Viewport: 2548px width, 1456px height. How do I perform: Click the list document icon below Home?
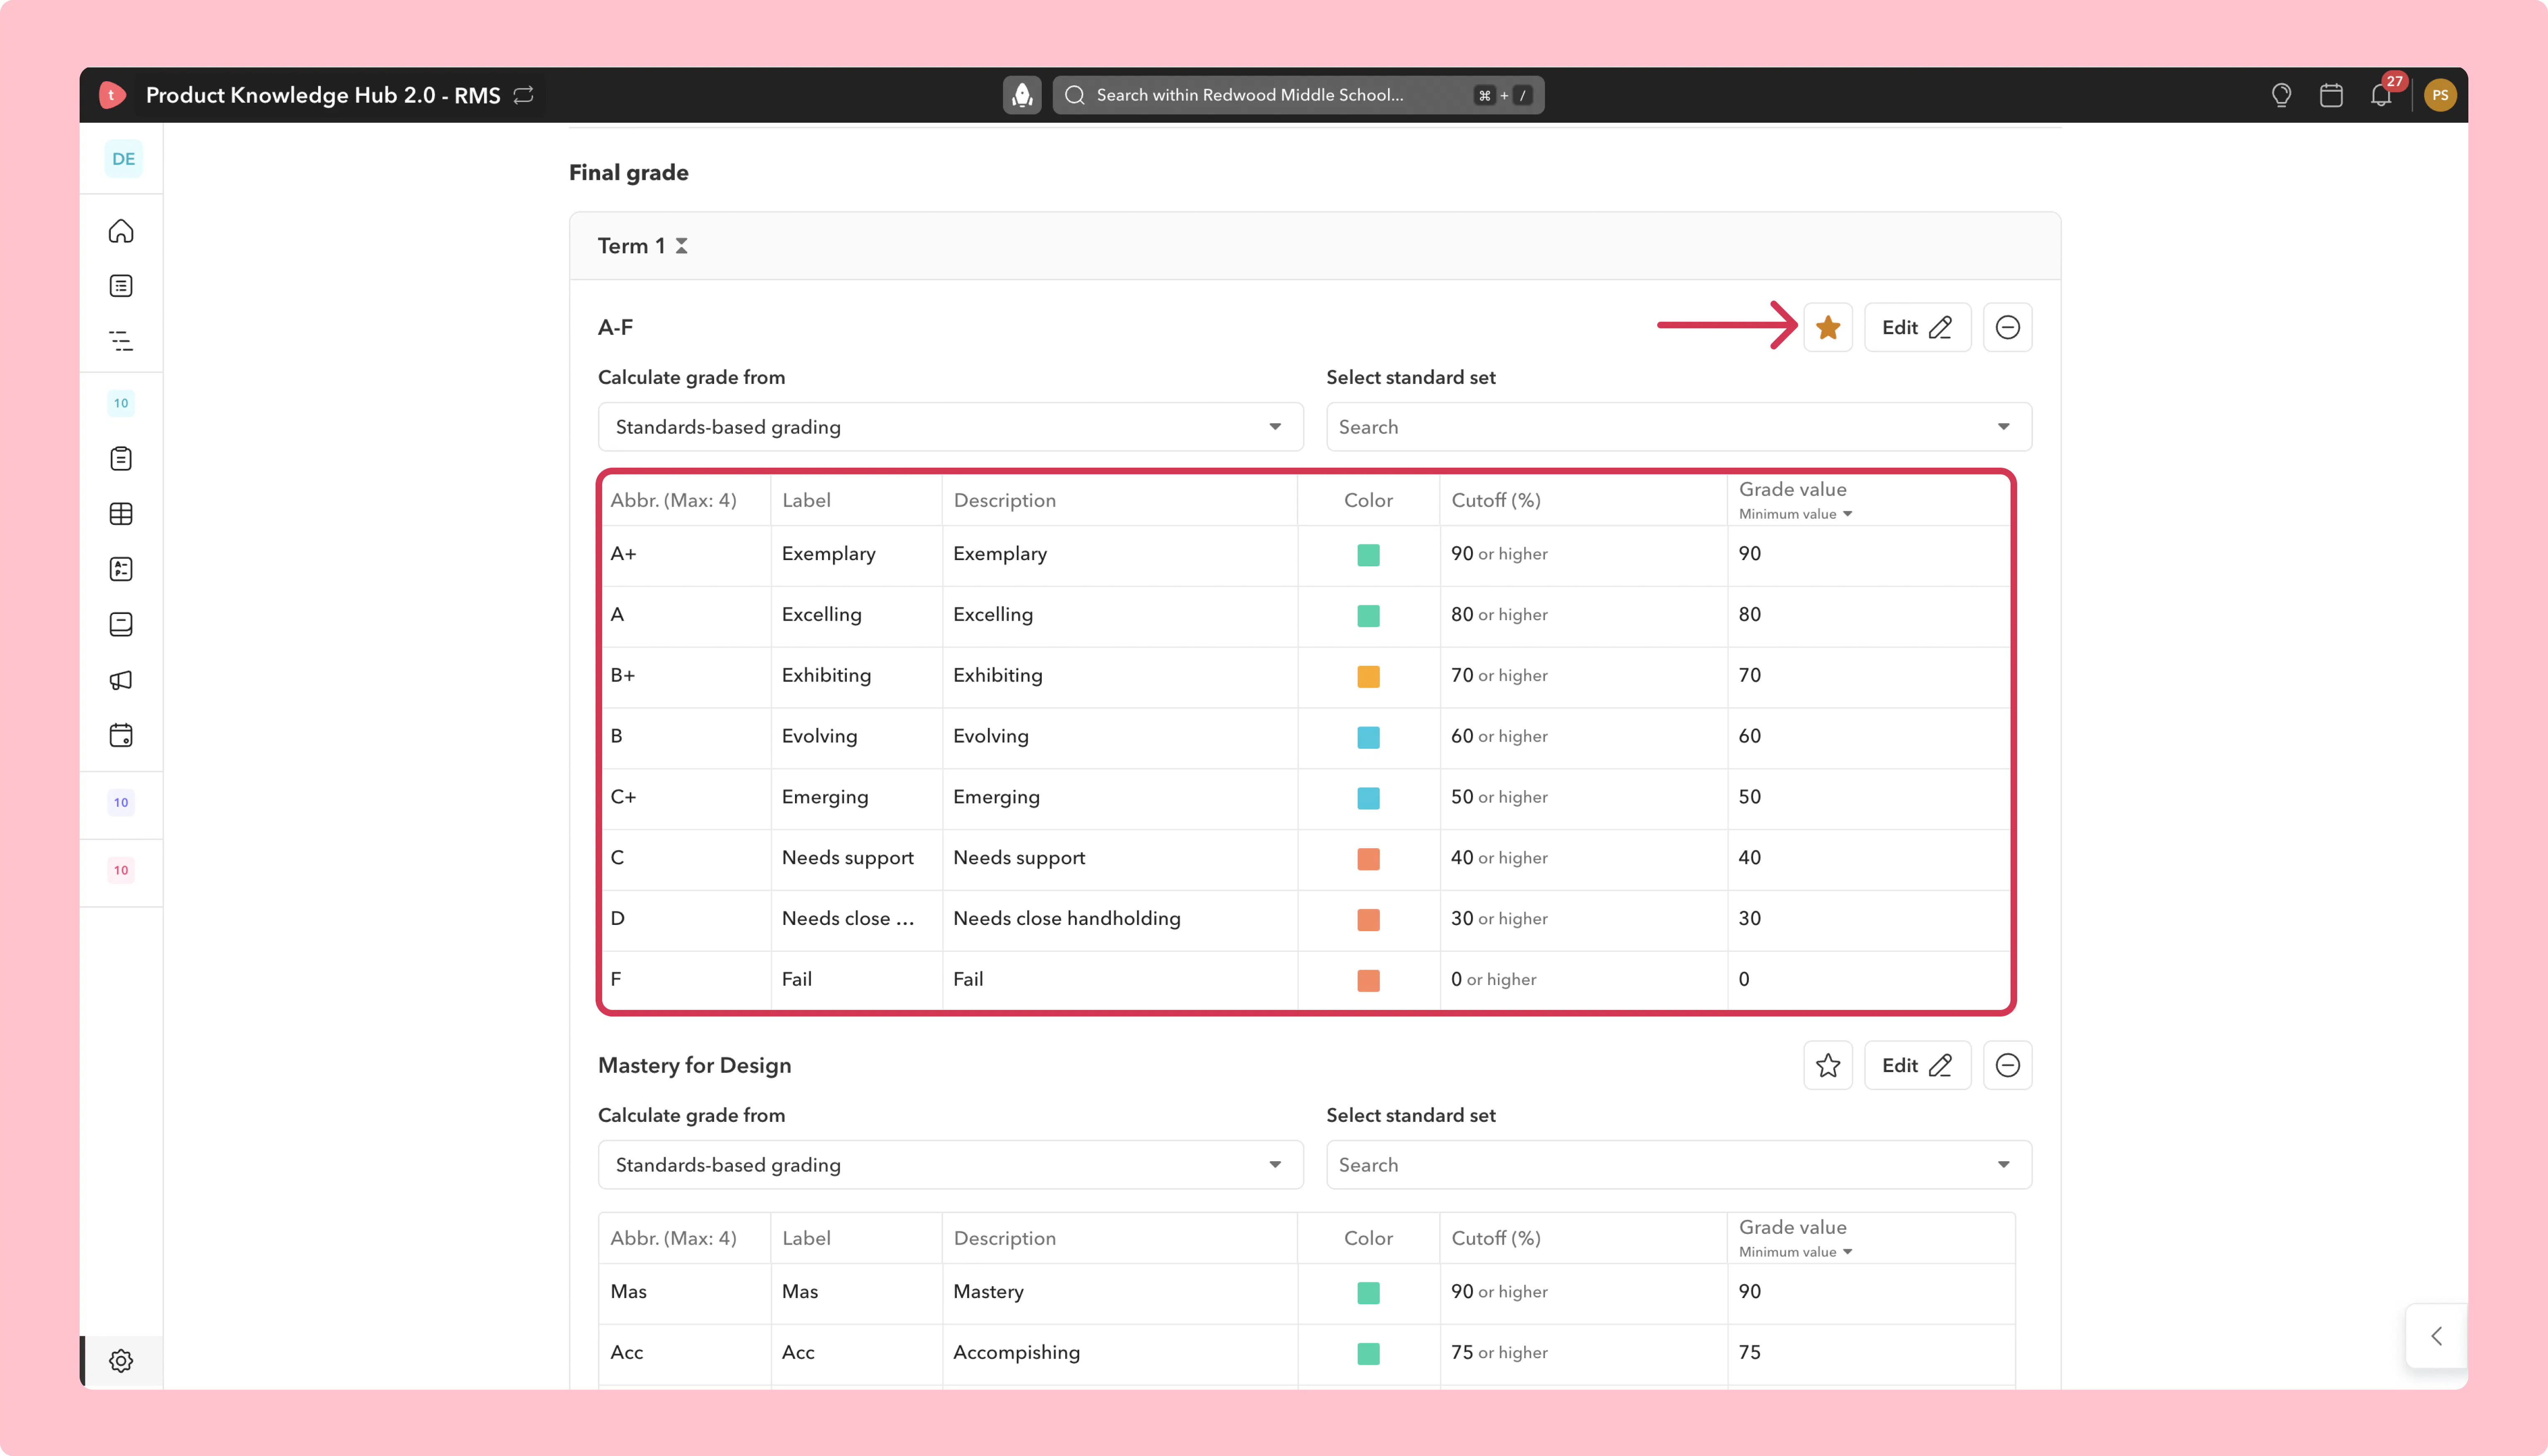coord(121,286)
